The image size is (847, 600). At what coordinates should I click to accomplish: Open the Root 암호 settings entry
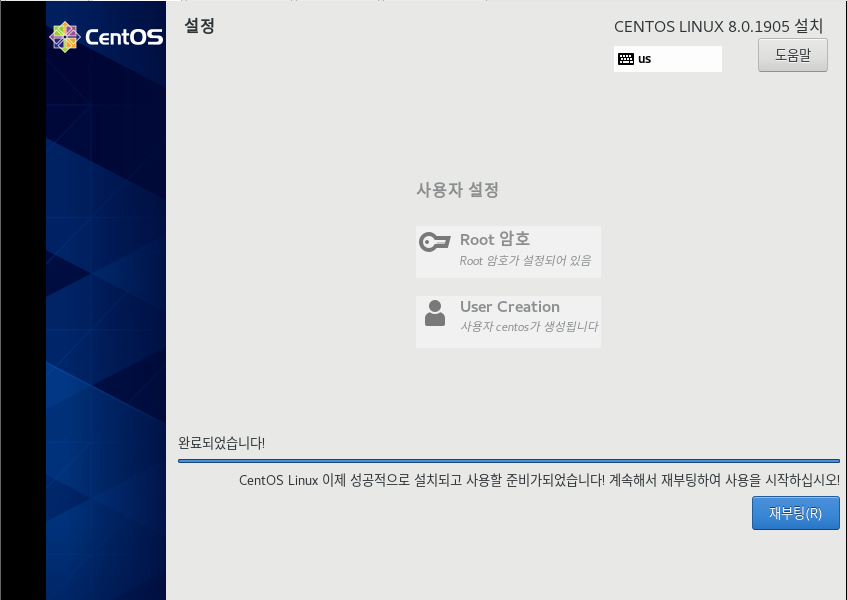[x=508, y=252]
